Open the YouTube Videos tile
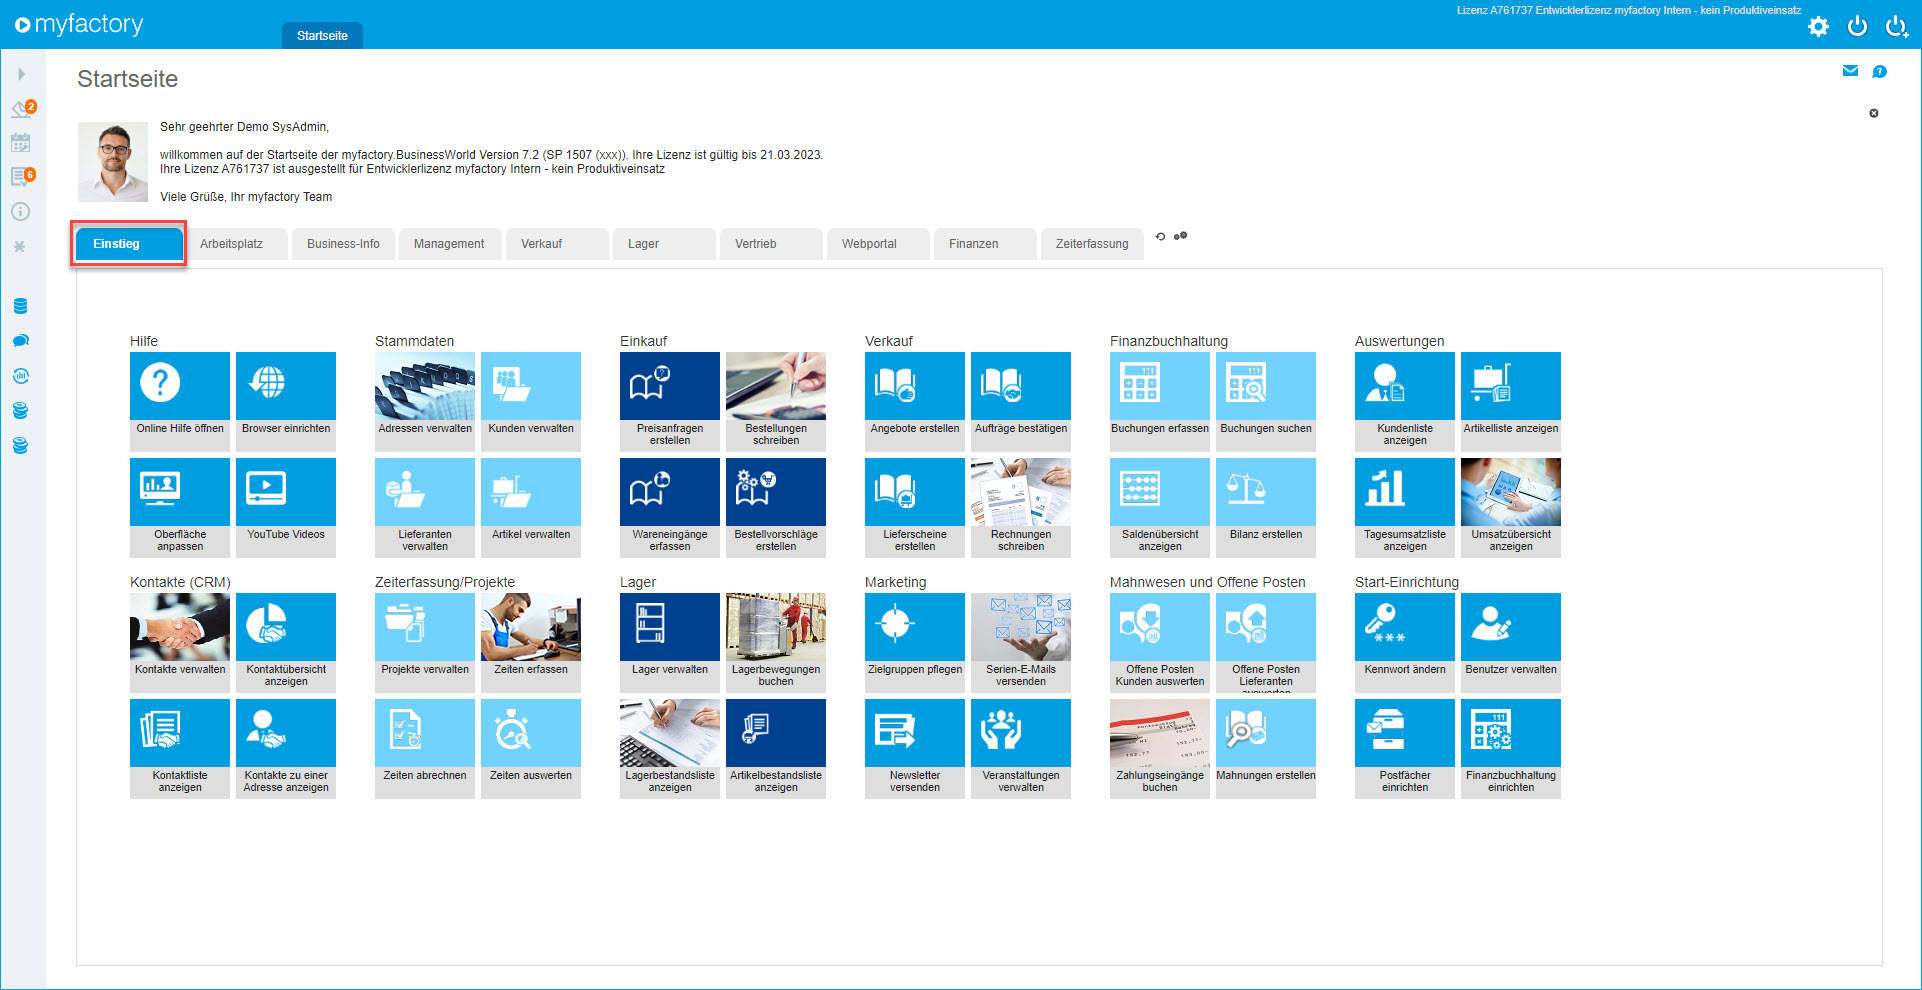The image size is (1922, 990). point(286,507)
